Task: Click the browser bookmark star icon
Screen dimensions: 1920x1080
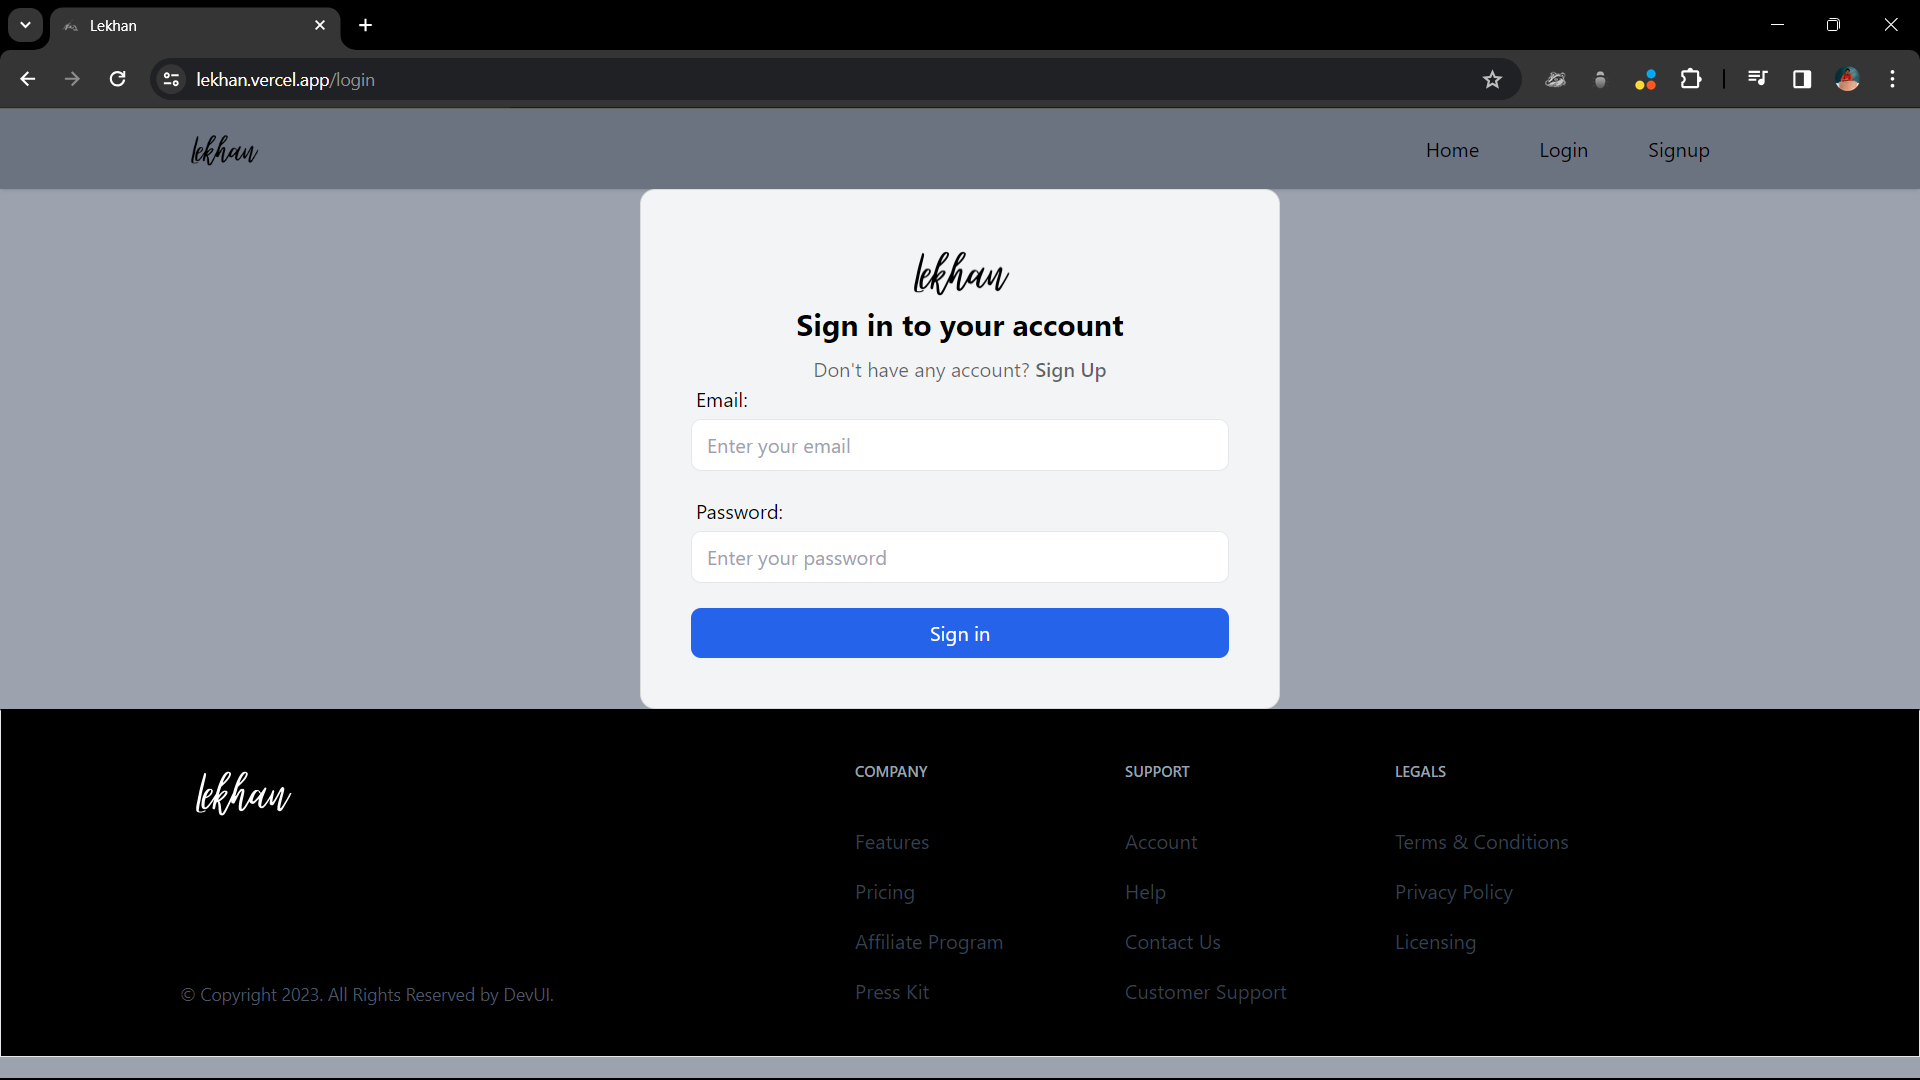Action: coord(1493,79)
